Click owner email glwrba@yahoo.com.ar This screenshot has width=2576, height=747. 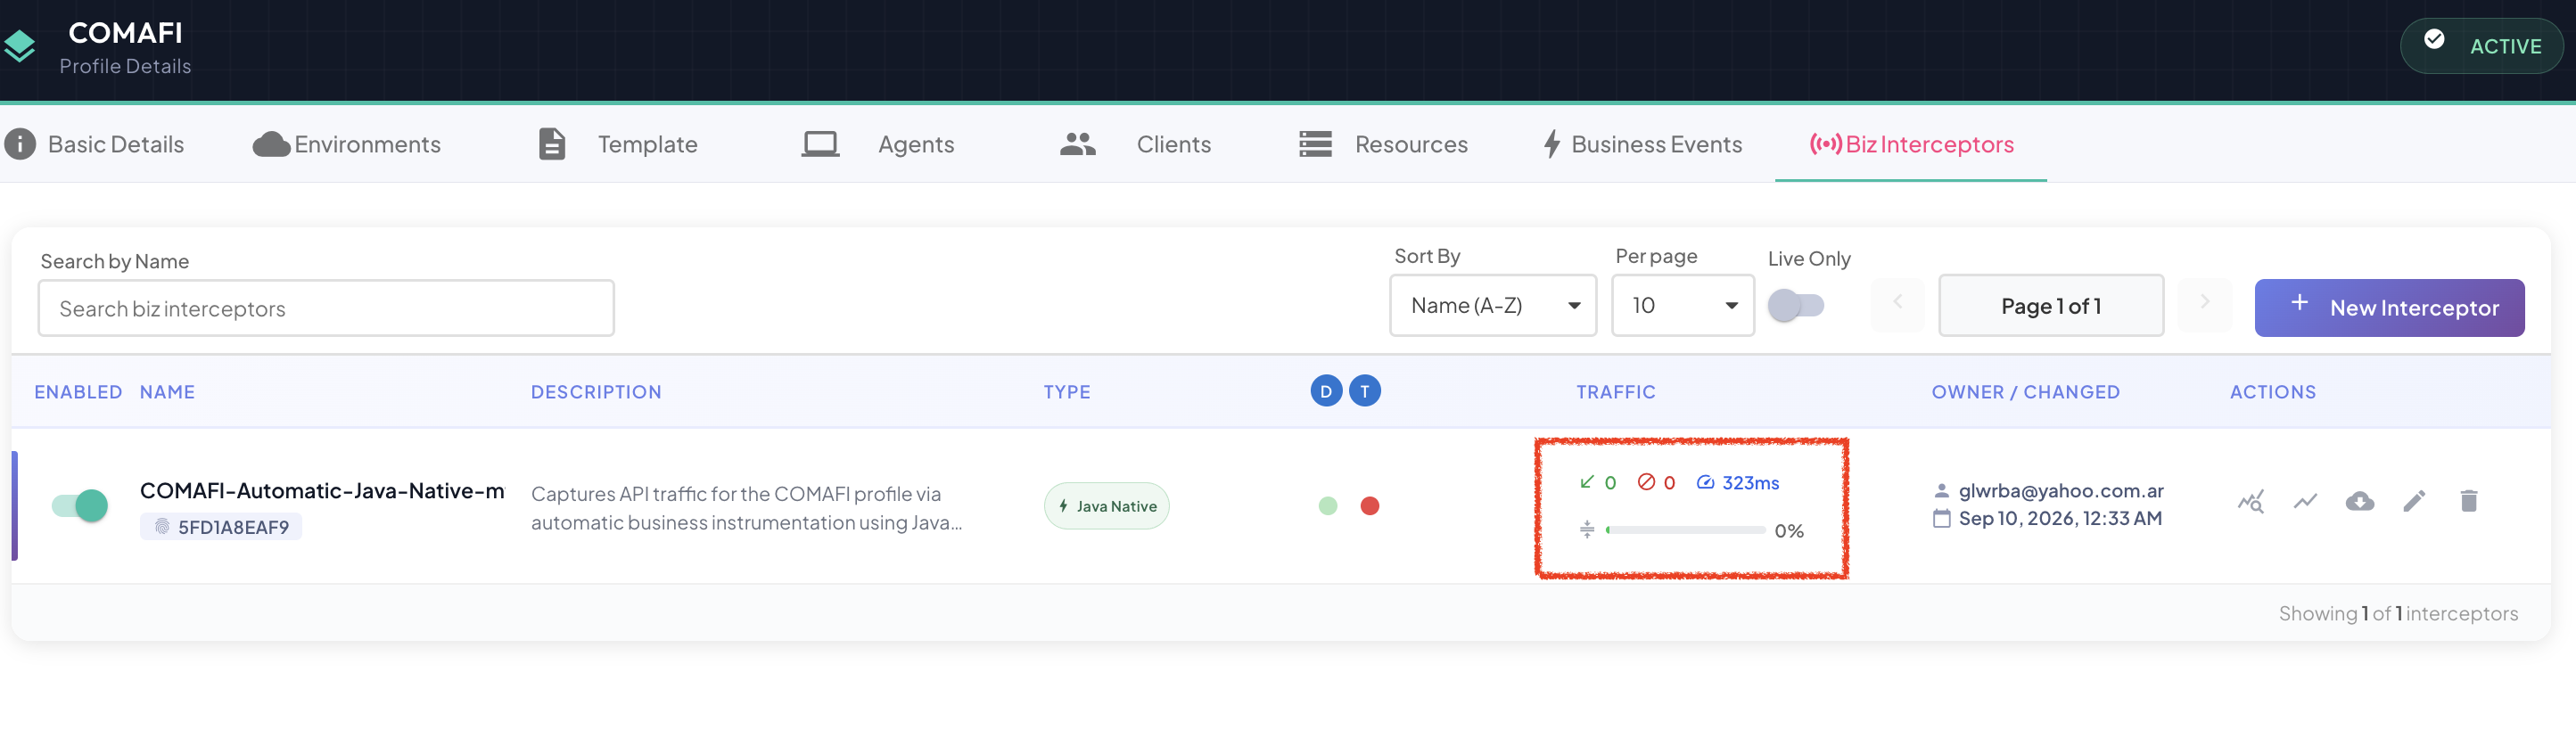2061,490
